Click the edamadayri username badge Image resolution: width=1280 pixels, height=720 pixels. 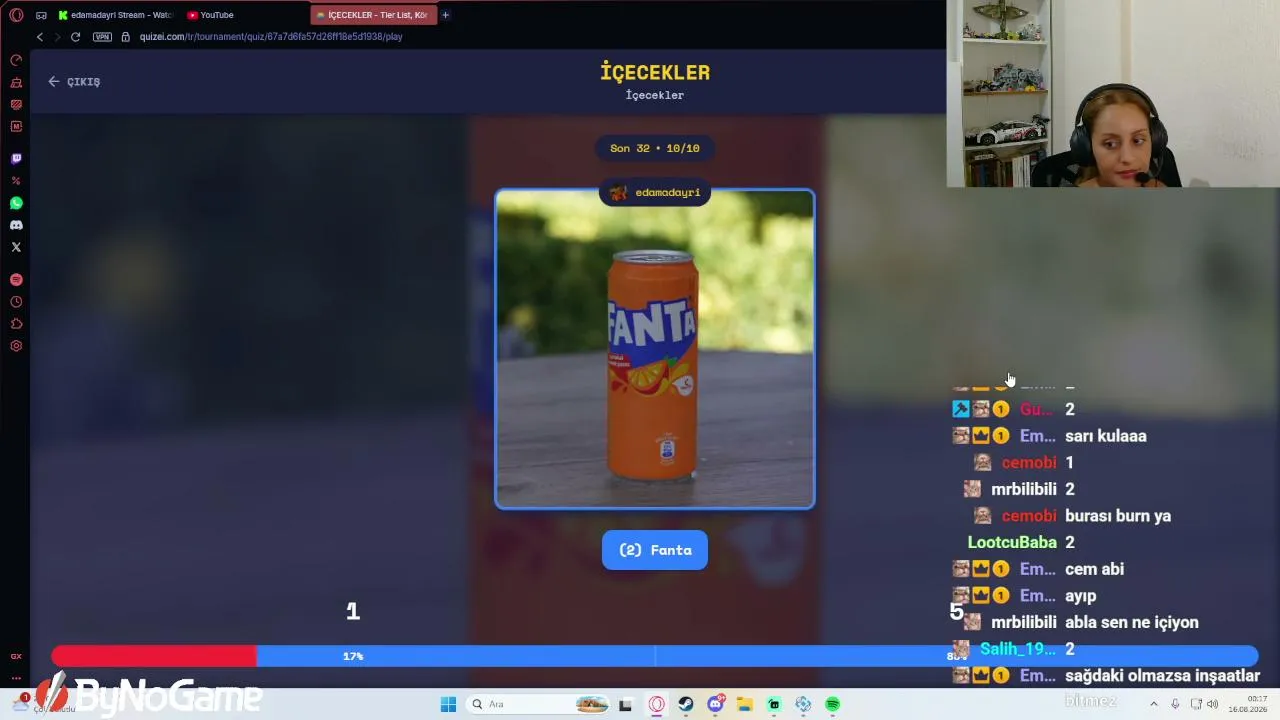[655, 192]
